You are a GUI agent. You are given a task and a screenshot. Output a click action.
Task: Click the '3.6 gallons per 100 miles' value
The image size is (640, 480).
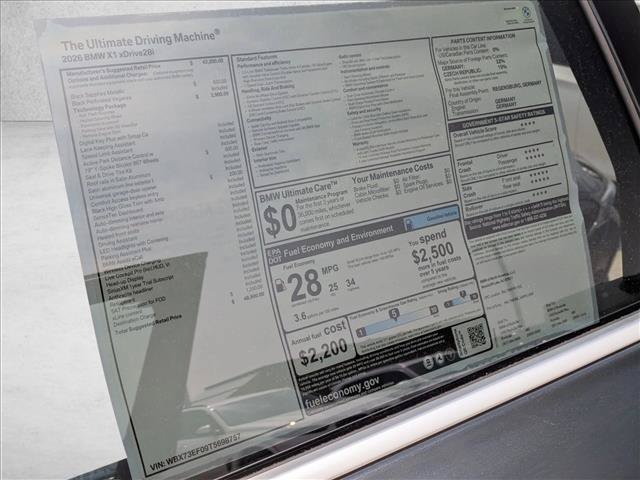click(316, 314)
